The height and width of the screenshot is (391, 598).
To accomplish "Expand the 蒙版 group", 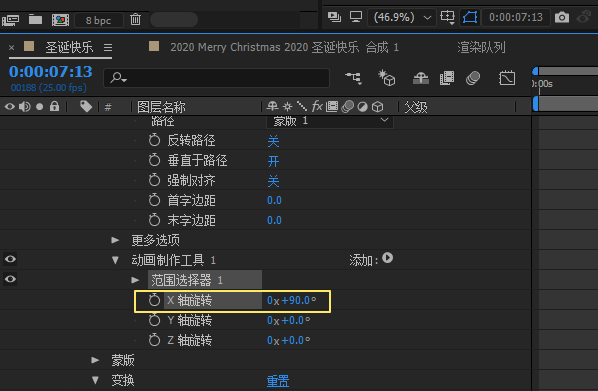I will pos(95,360).
